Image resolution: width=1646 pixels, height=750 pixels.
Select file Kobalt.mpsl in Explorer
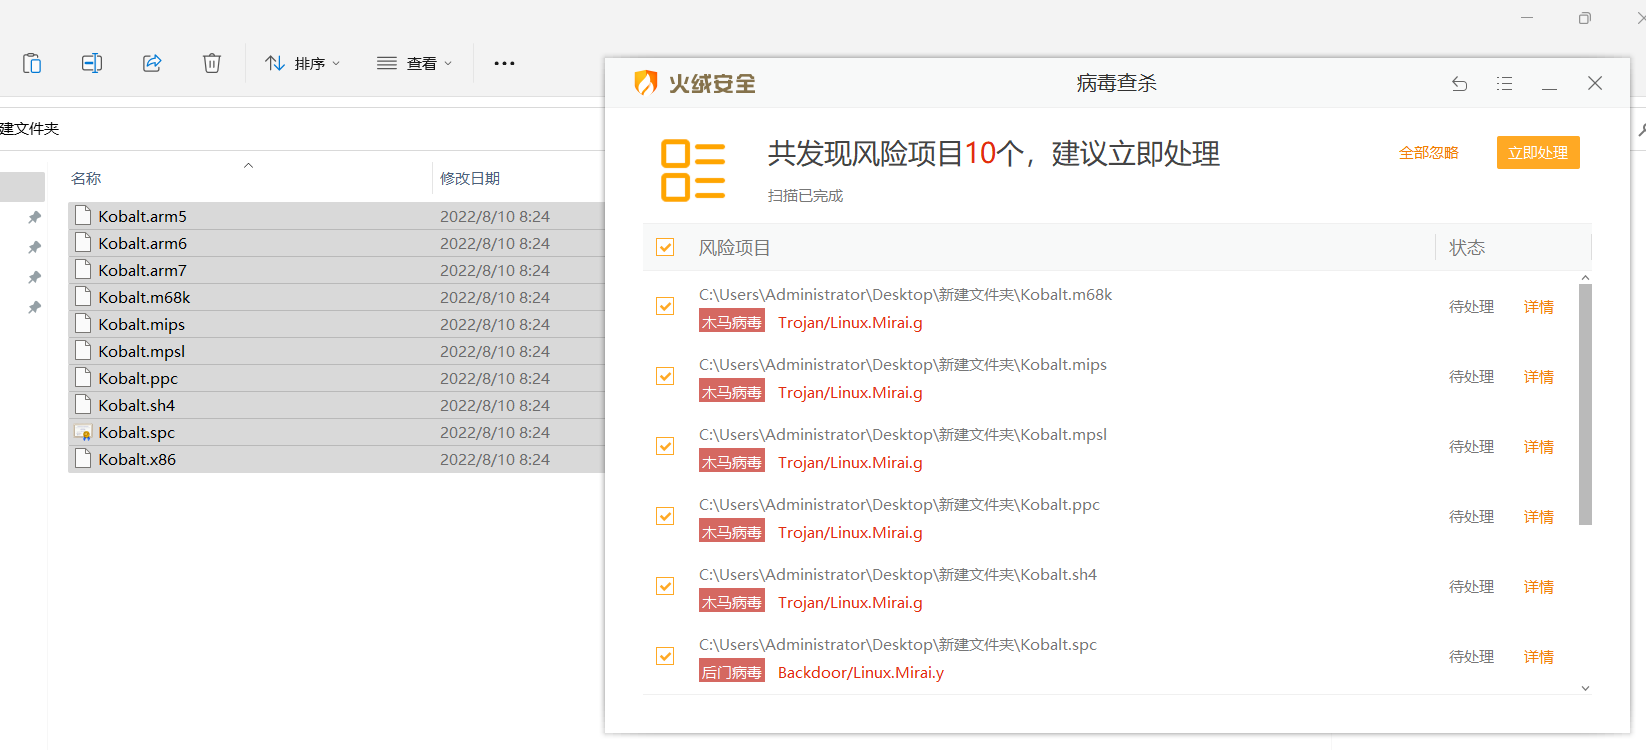point(336,351)
